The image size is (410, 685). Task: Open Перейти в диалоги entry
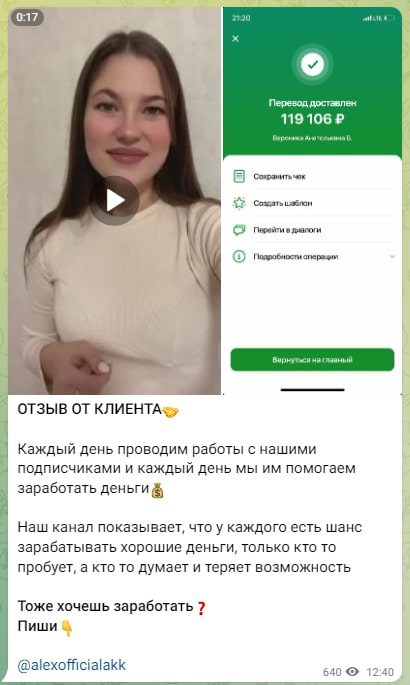tap(312, 230)
